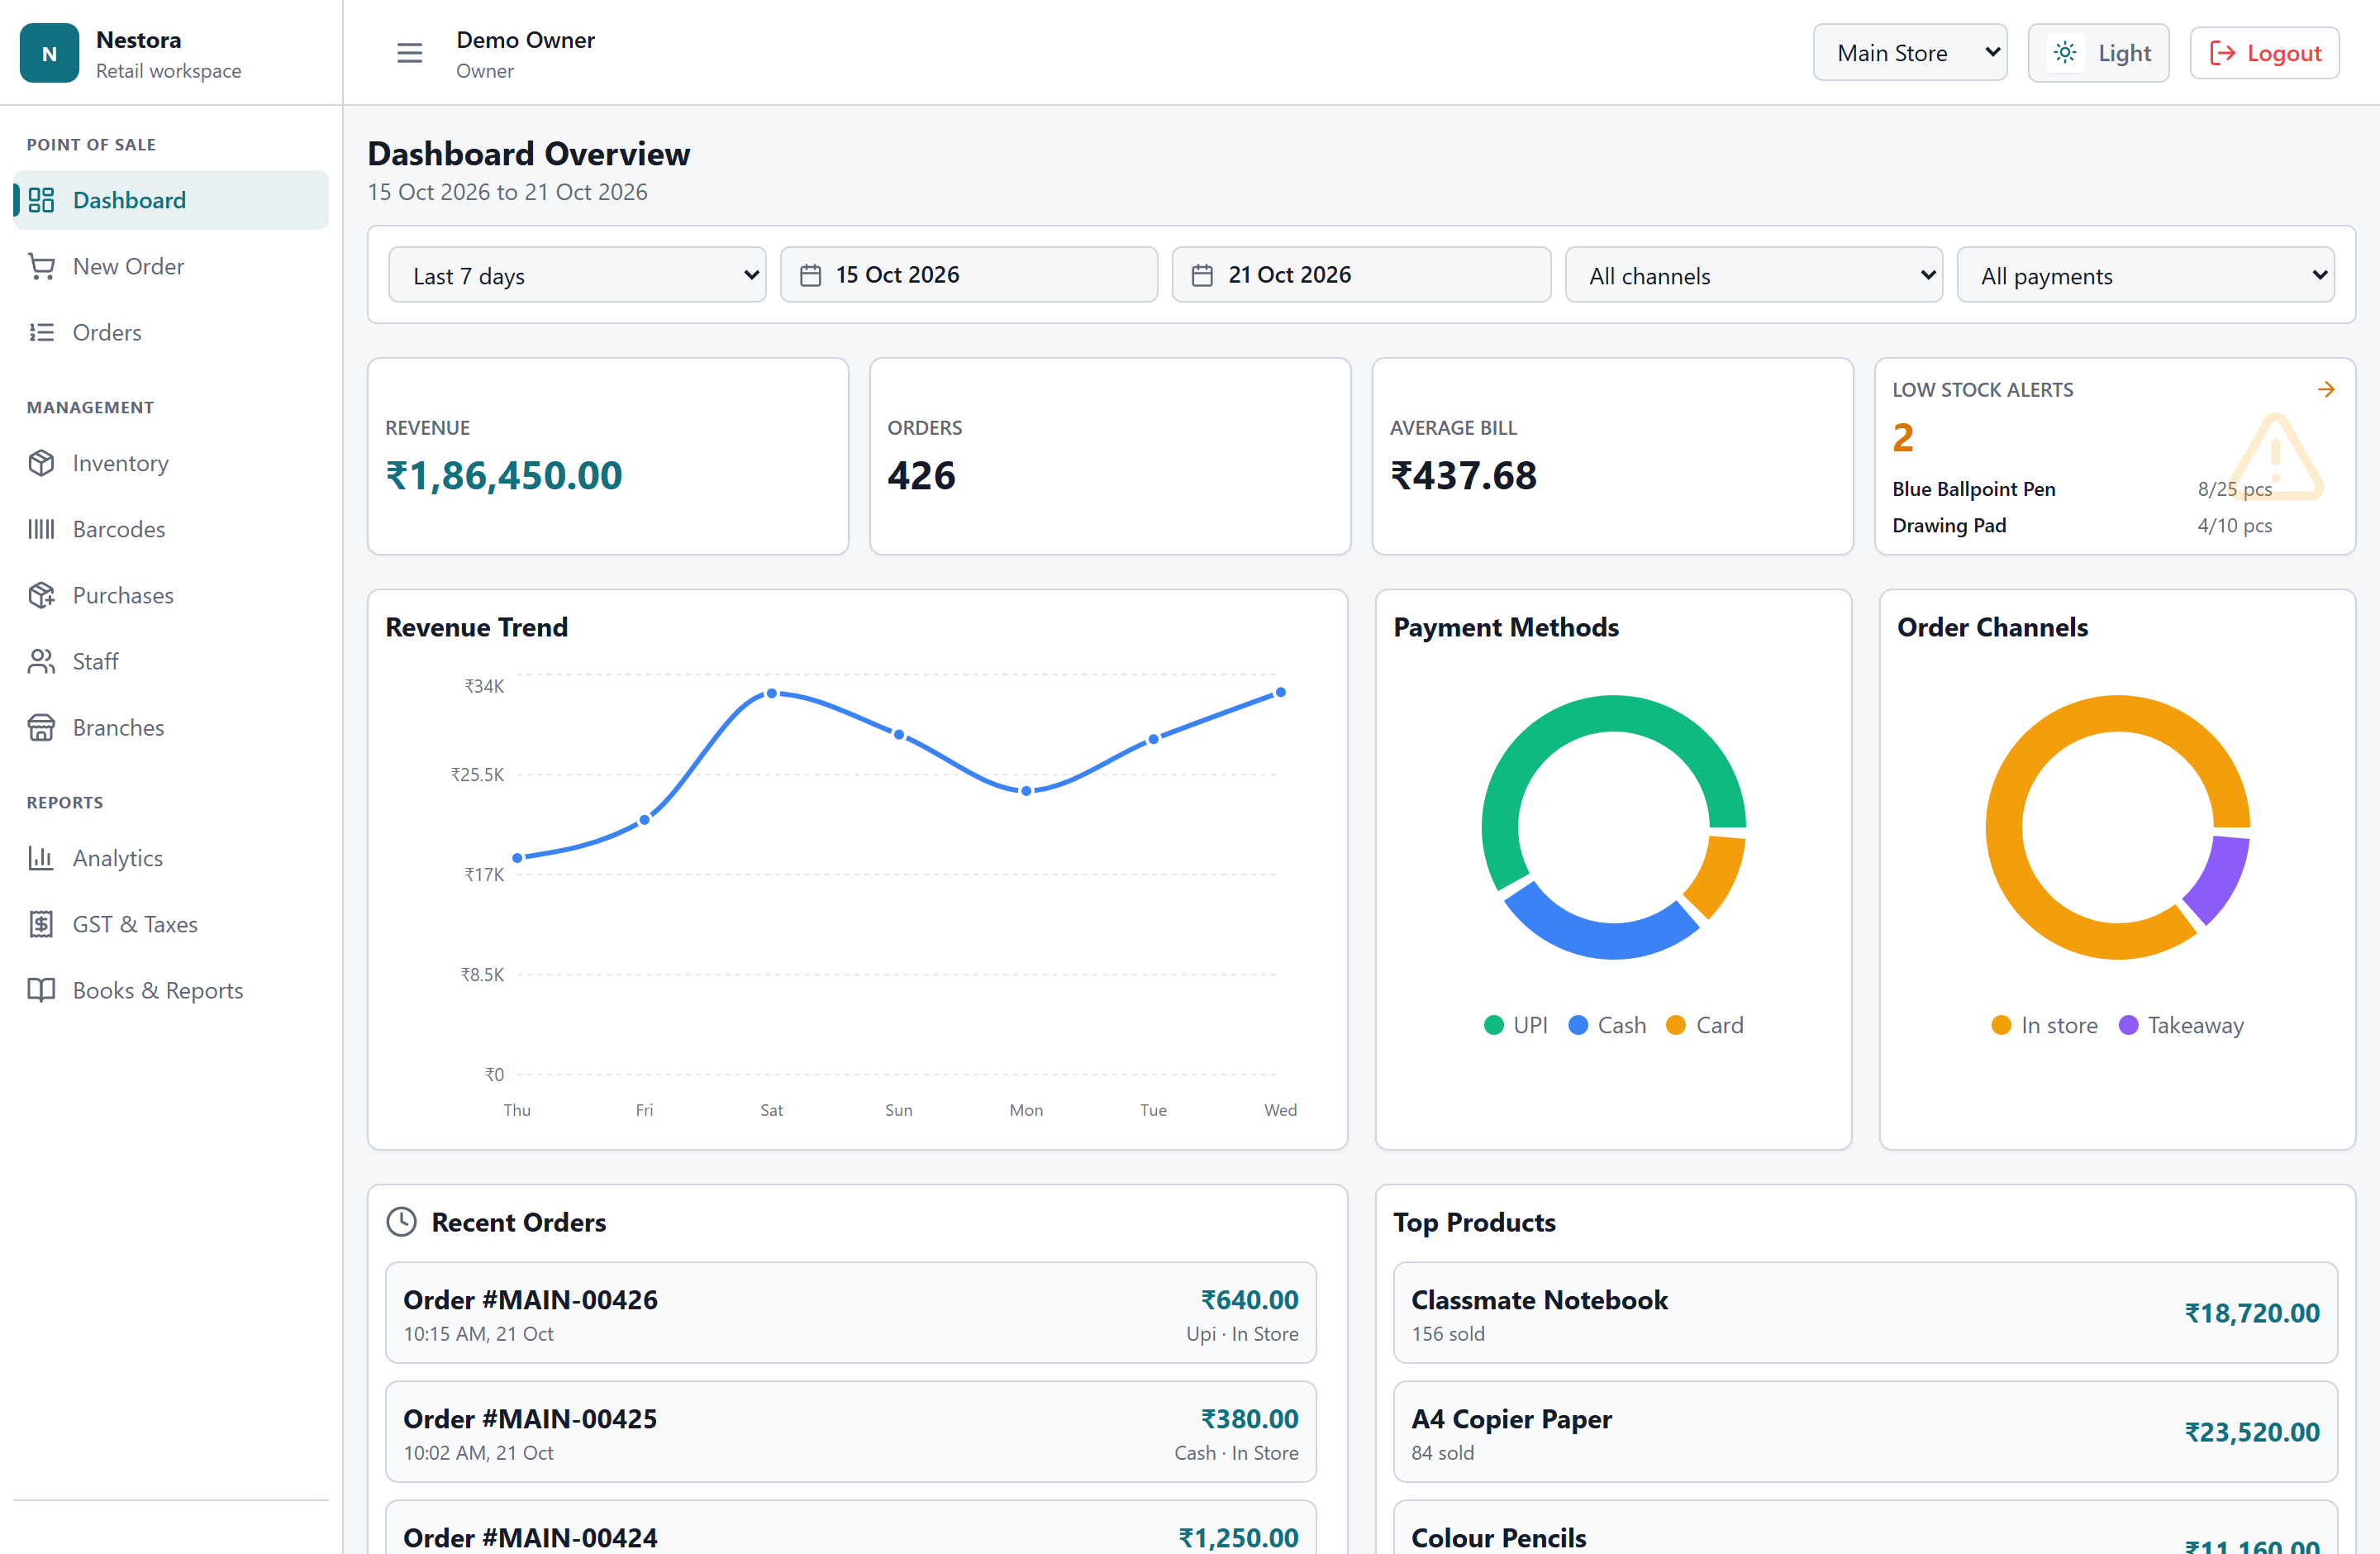Click the purple Takeaway legend swatch
This screenshot has width=2380, height=1554.
(2128, 1025)
